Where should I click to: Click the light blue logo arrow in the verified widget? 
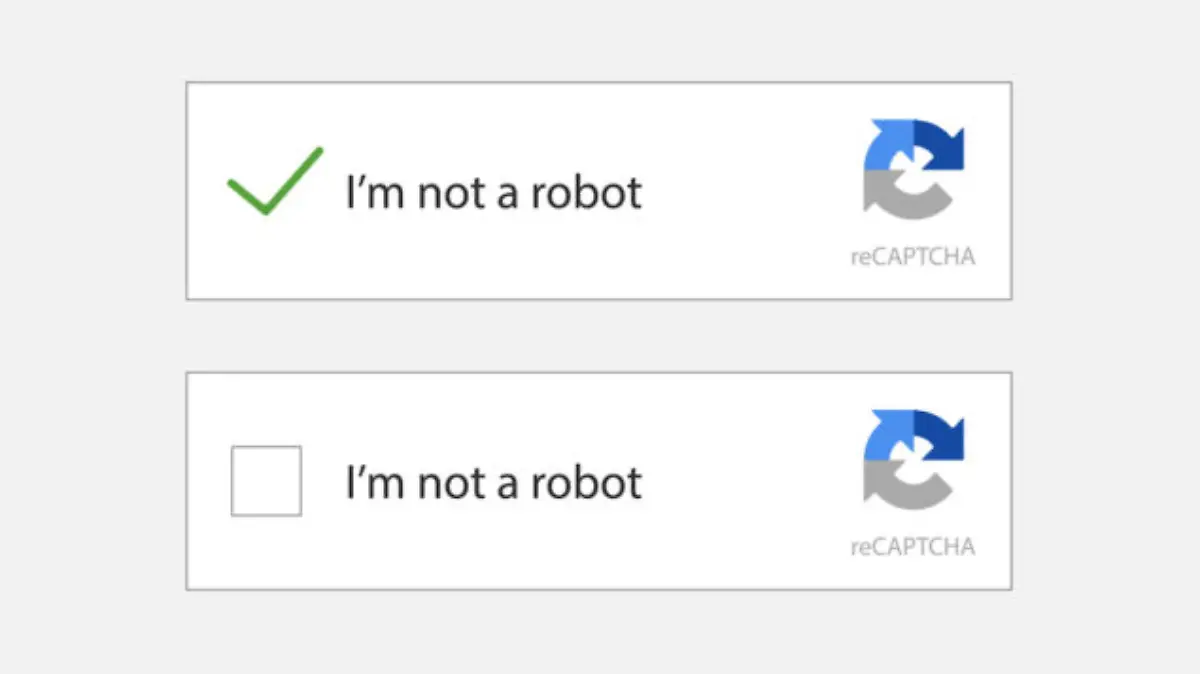[x=885, y=145]
